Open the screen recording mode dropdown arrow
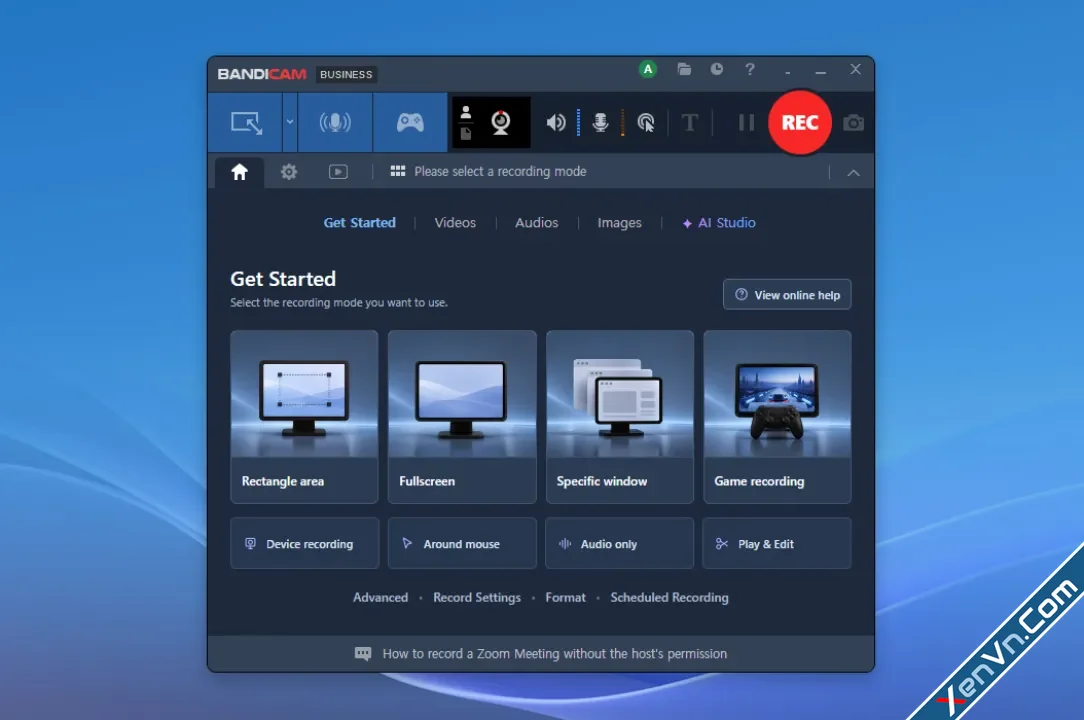 pyautogui.click(x=290, y=122)
